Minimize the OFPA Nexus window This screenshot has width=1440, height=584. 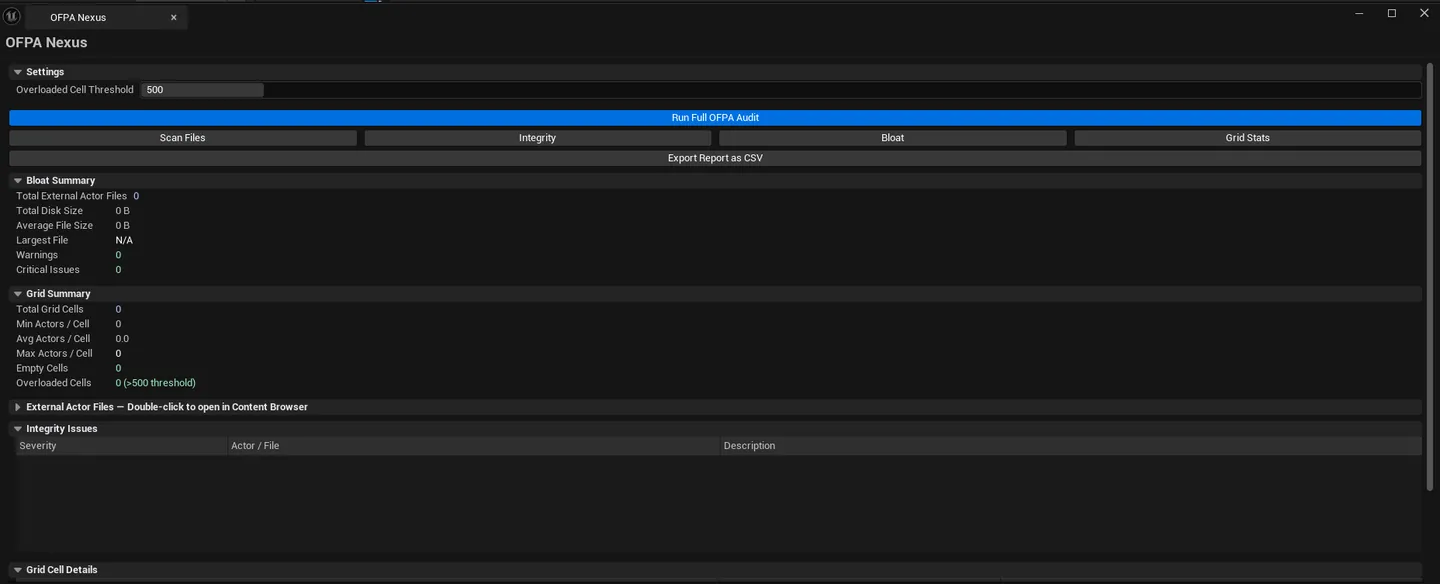(1360, 14)
